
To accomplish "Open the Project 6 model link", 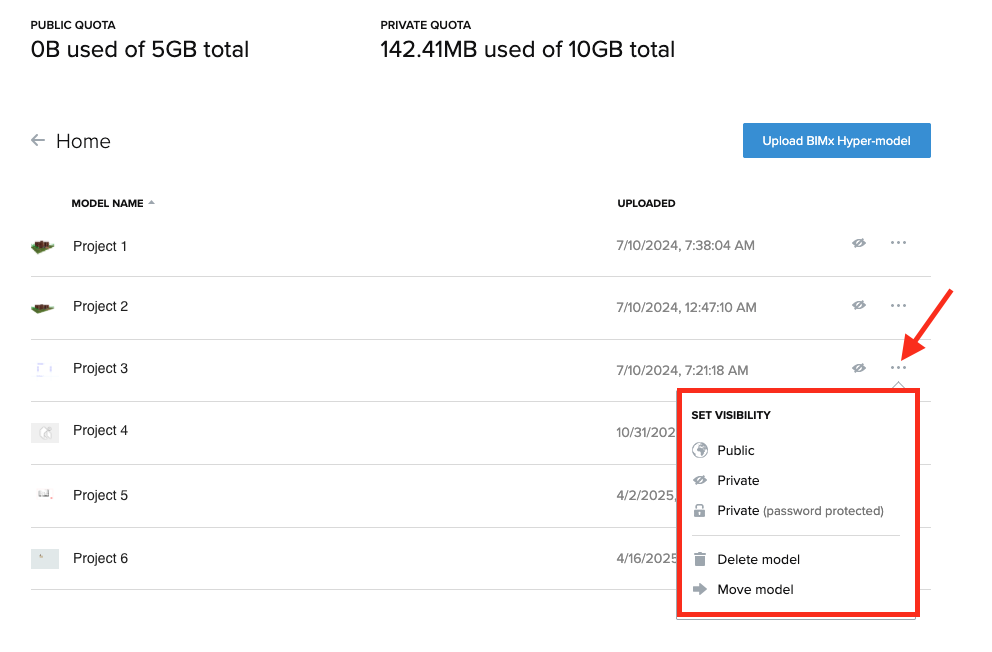I will pos(100,558).
